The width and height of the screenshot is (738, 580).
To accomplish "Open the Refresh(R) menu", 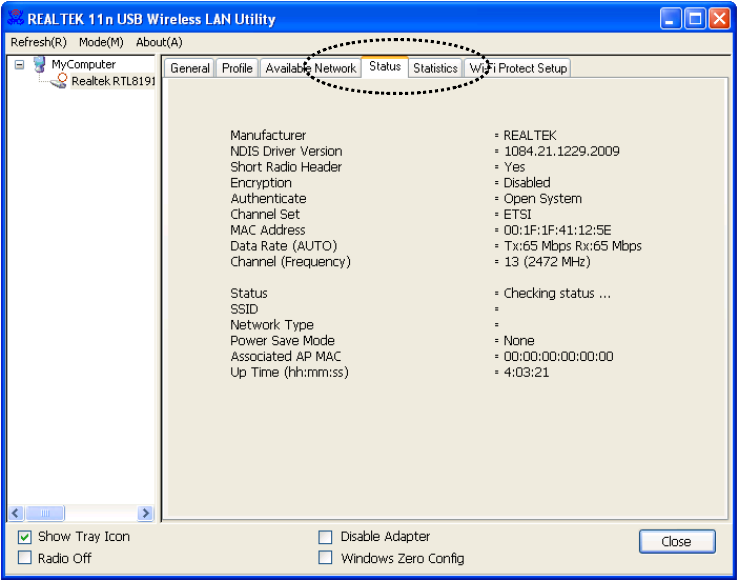I will 39,42.
